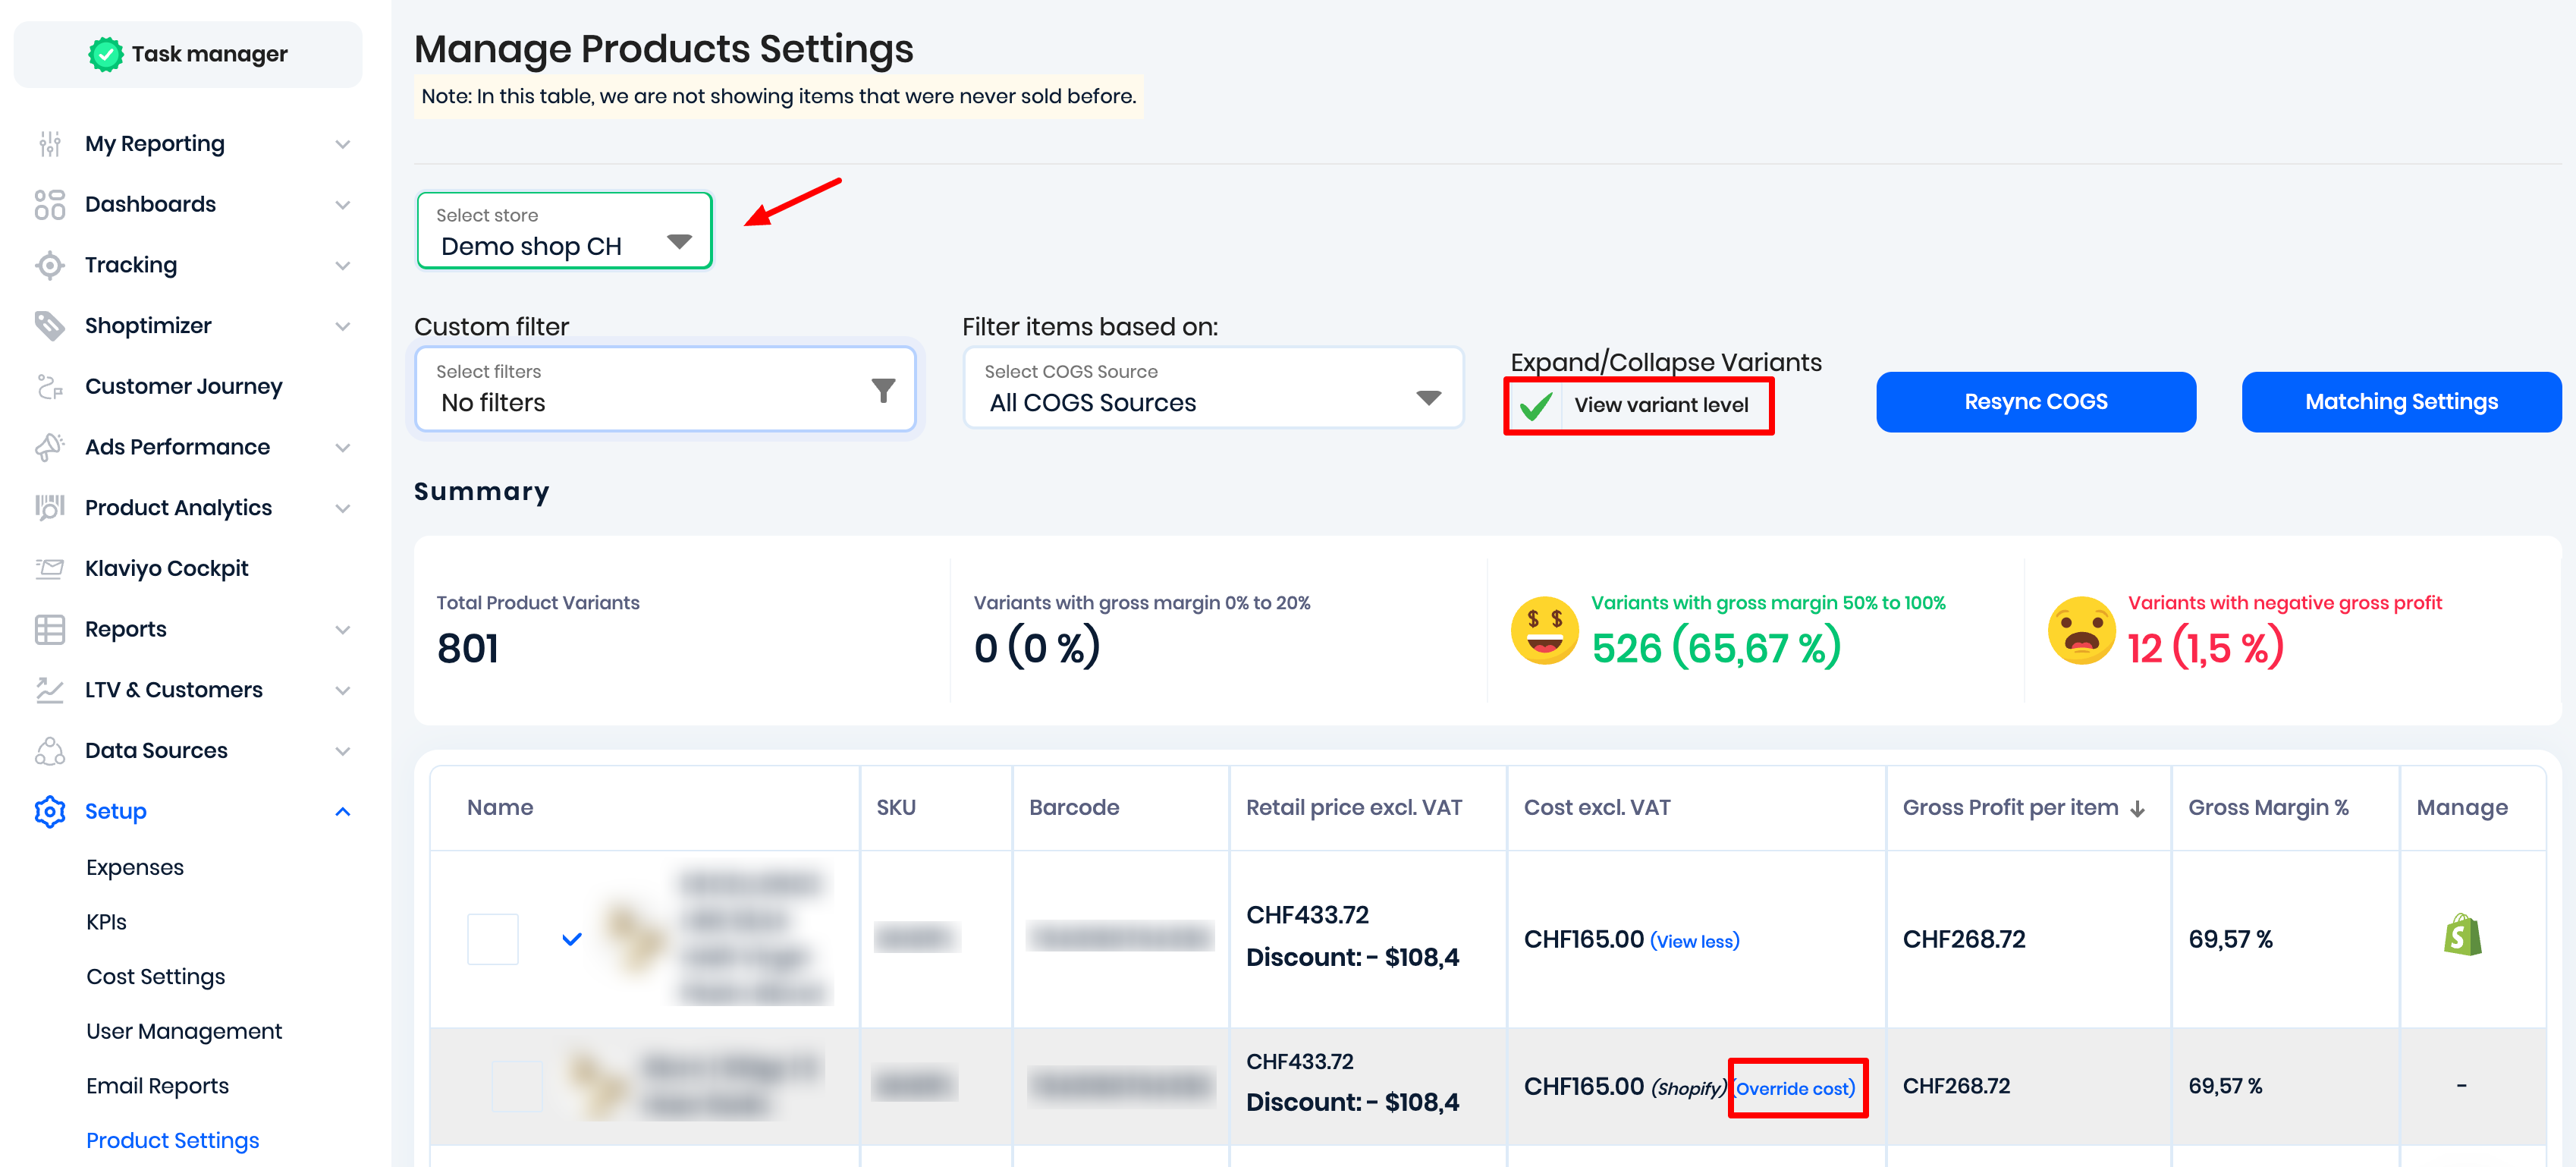Click the Klaviyo Cockpit sidebar icon
The width and height of the screenshot is (2576, 1167).
49,568
